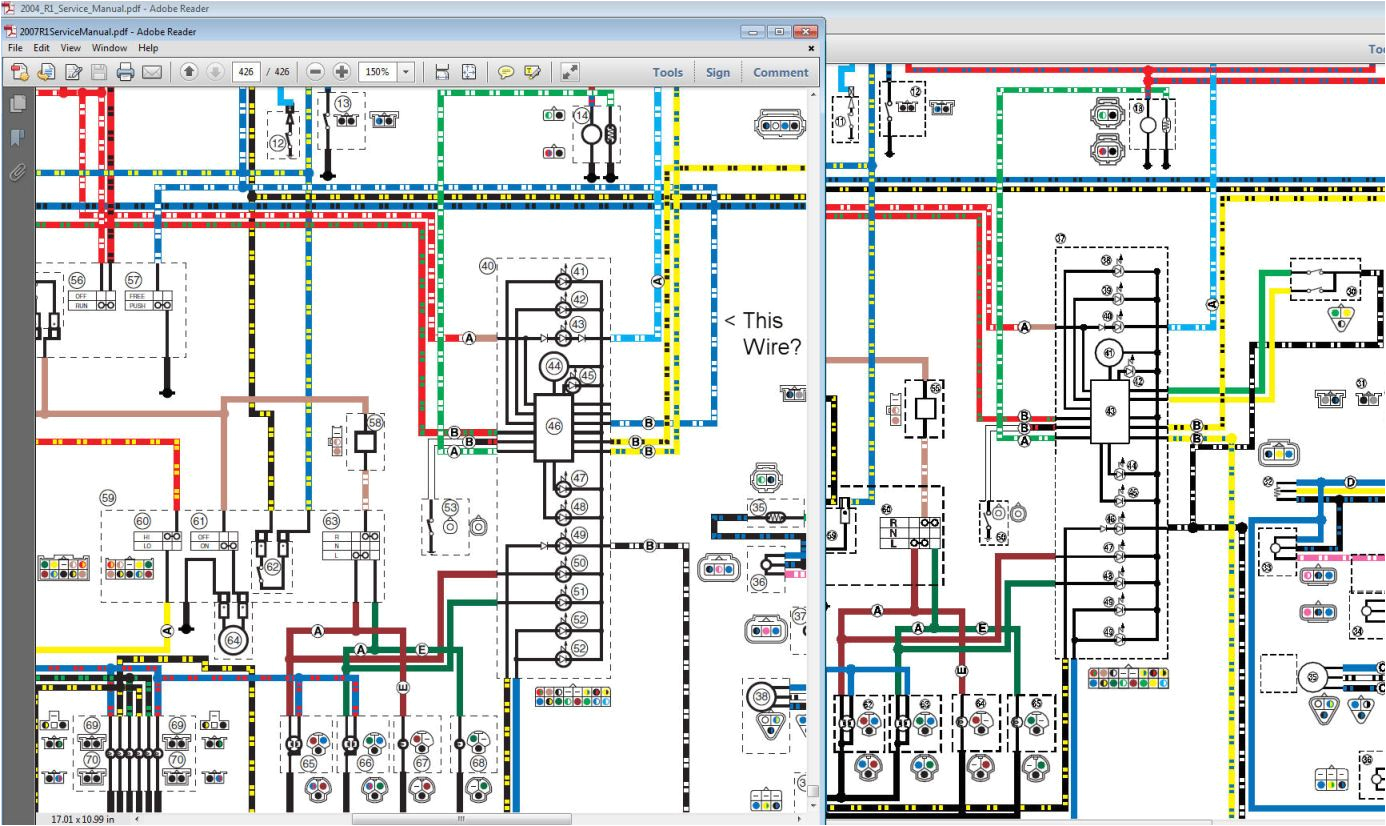Screen dimensions: 1386x826
Task: Zoom out using the minus icon
Action: tap(314, 71)
